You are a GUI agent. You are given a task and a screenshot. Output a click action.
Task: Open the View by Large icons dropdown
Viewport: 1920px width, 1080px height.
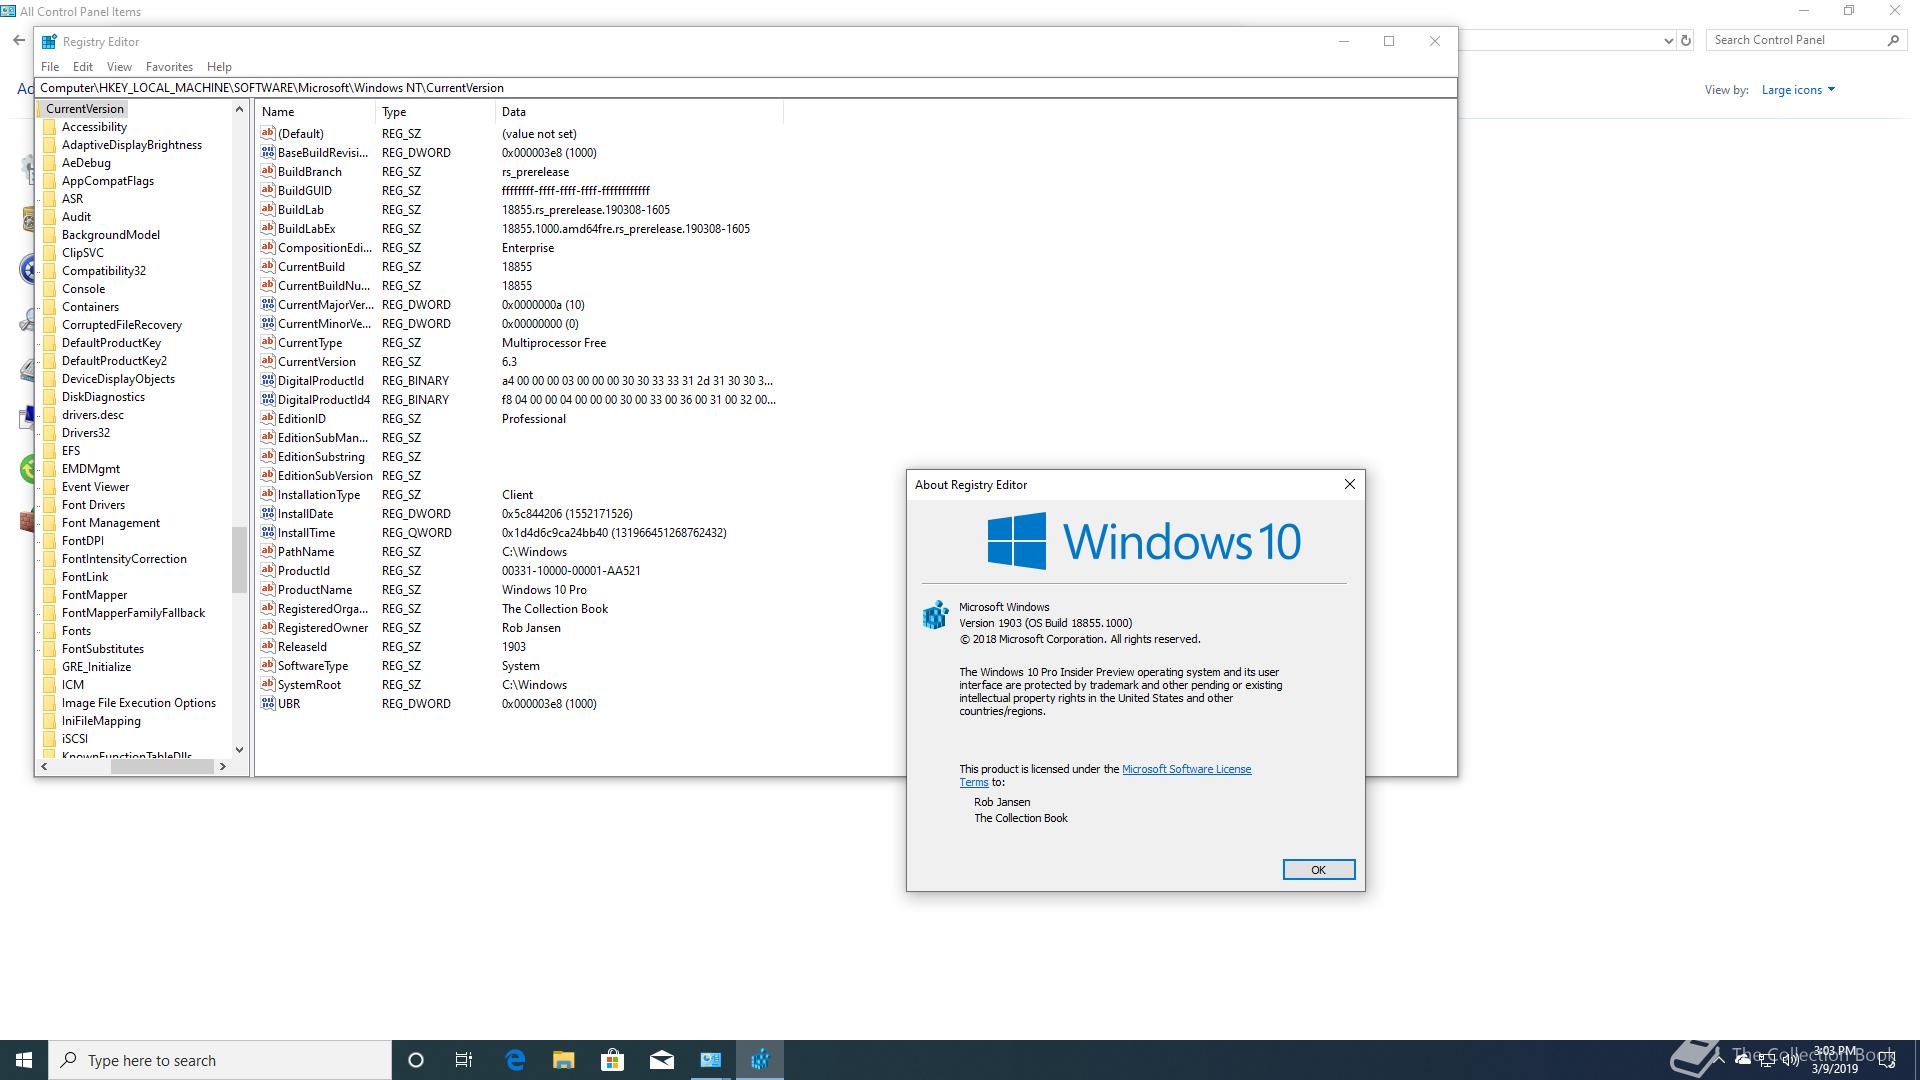pyautogui.click(x=1798, y=90)
